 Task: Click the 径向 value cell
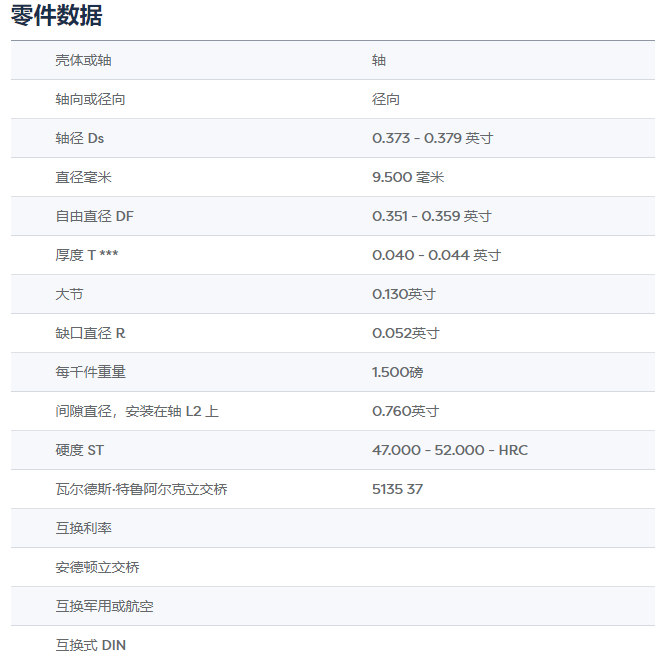(386, 99)
